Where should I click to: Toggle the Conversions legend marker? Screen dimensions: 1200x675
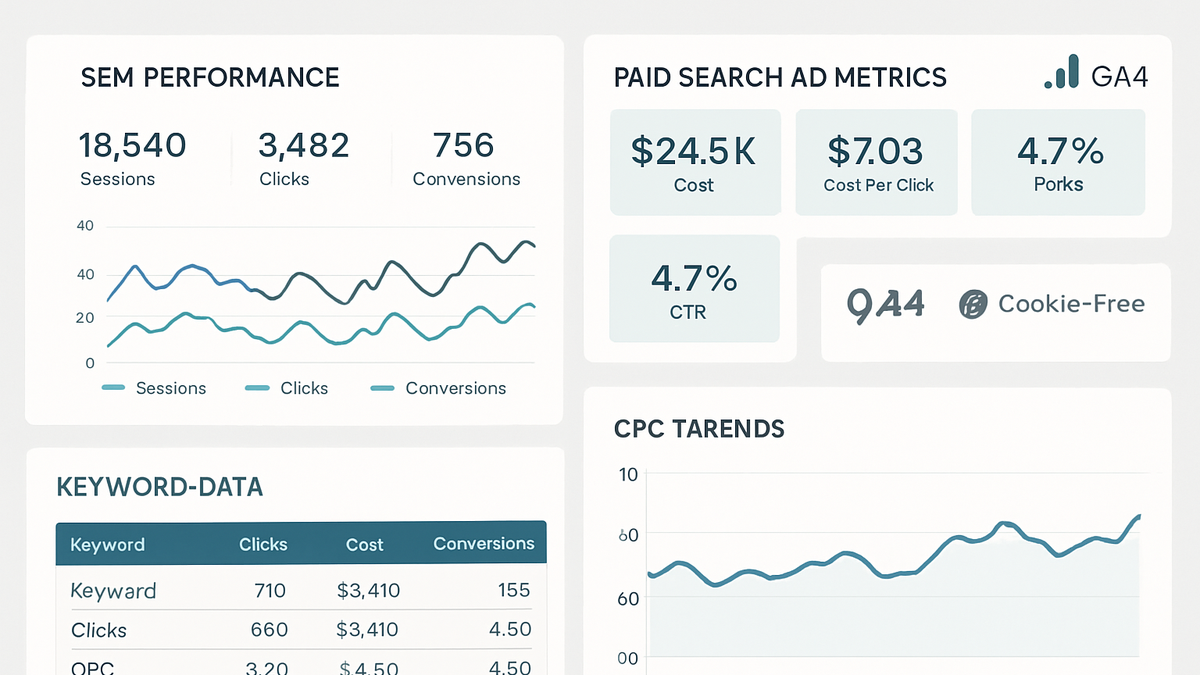[x=382, y=388]
